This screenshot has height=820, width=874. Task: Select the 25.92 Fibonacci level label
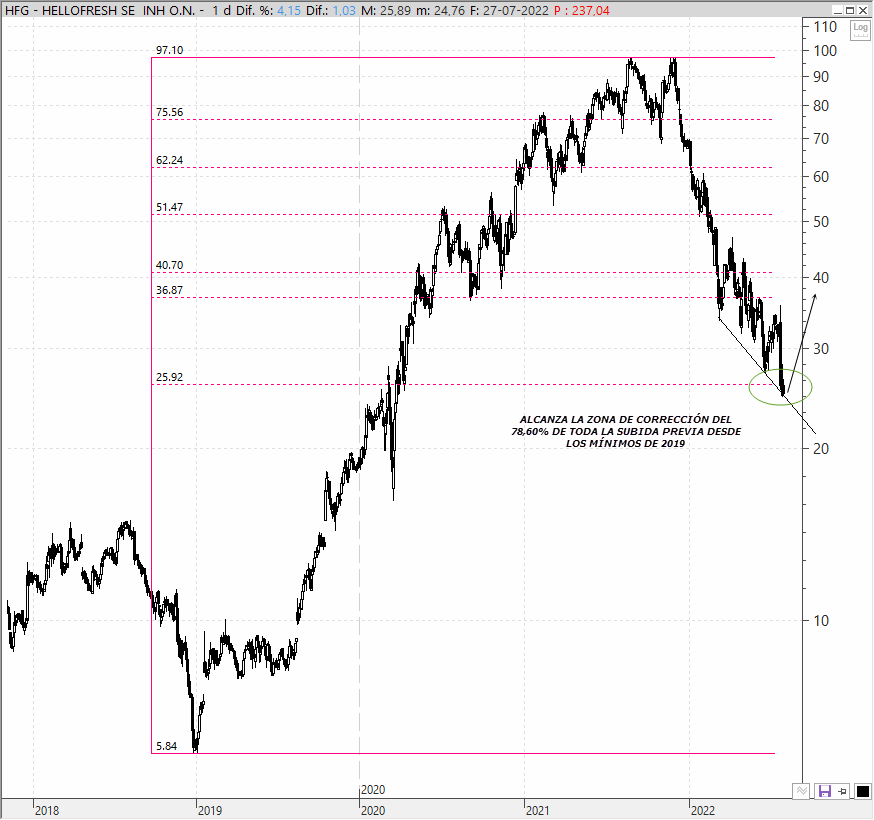coord(169,377)
